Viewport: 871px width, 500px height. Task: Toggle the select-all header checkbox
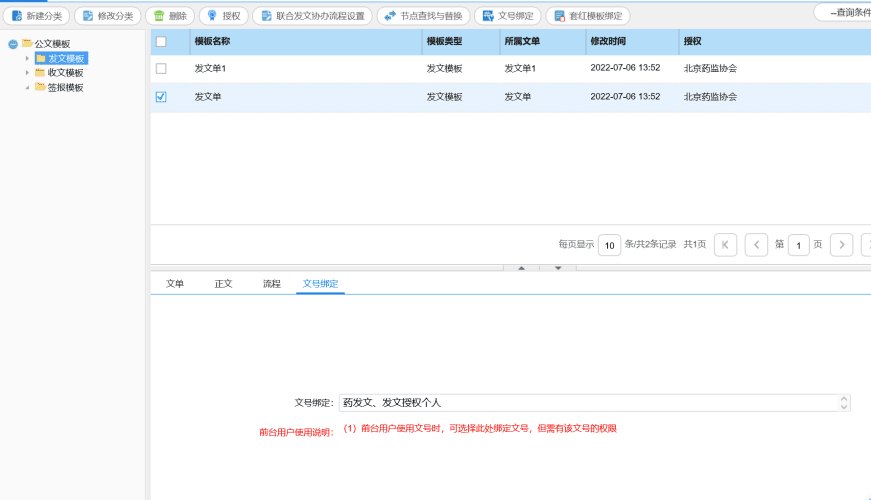tap(161, 42)
